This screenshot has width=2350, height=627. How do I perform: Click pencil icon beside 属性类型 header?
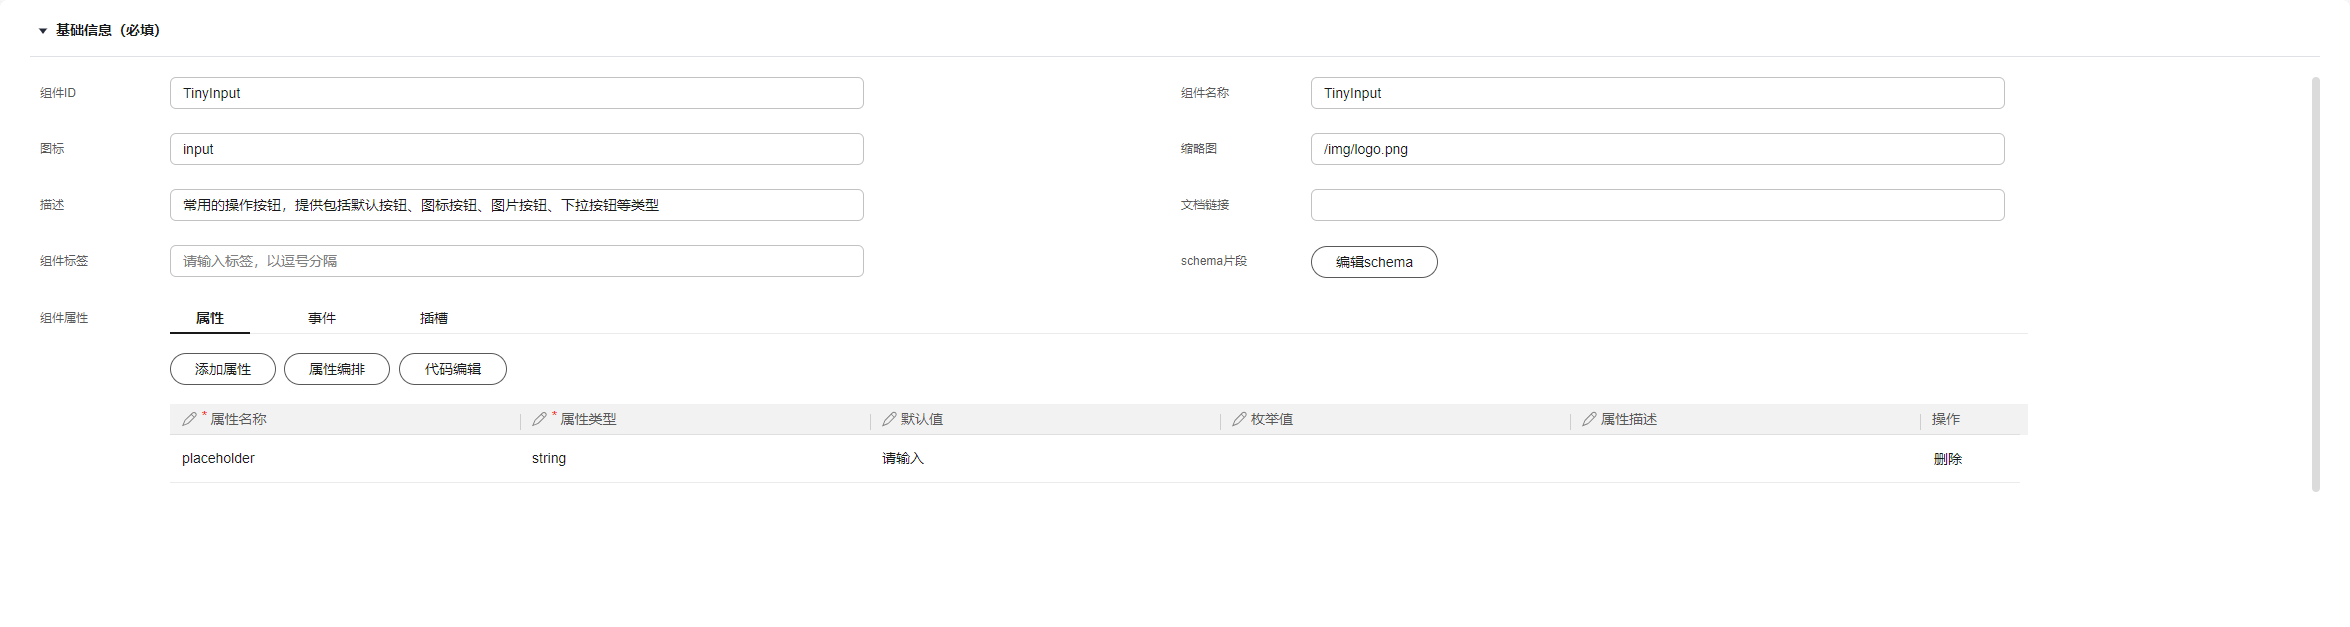[539, 419]
